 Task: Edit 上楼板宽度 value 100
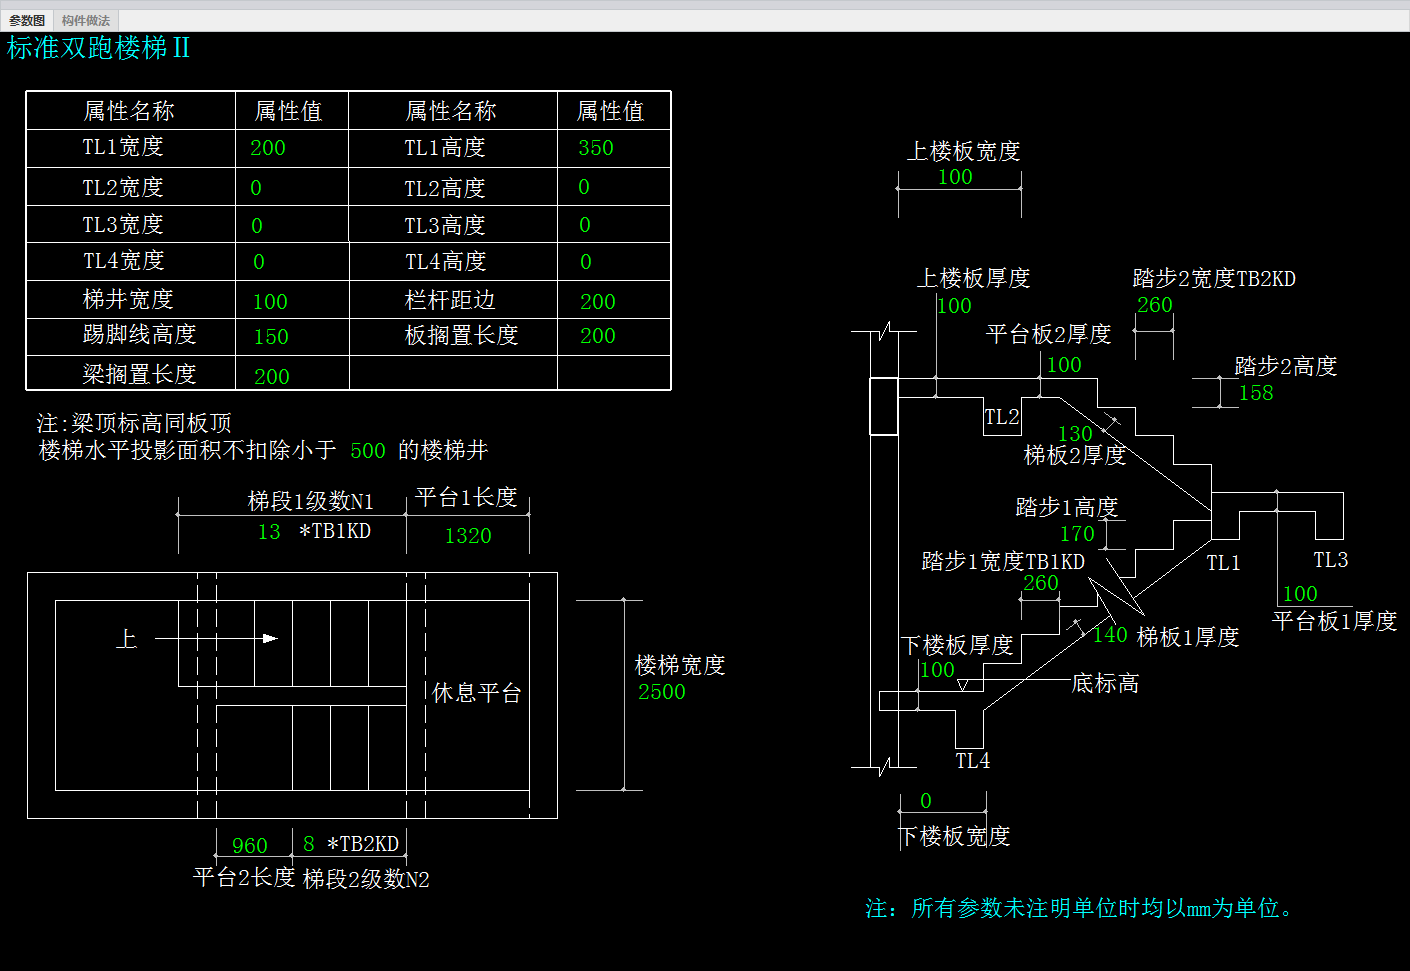click(955, 177)
